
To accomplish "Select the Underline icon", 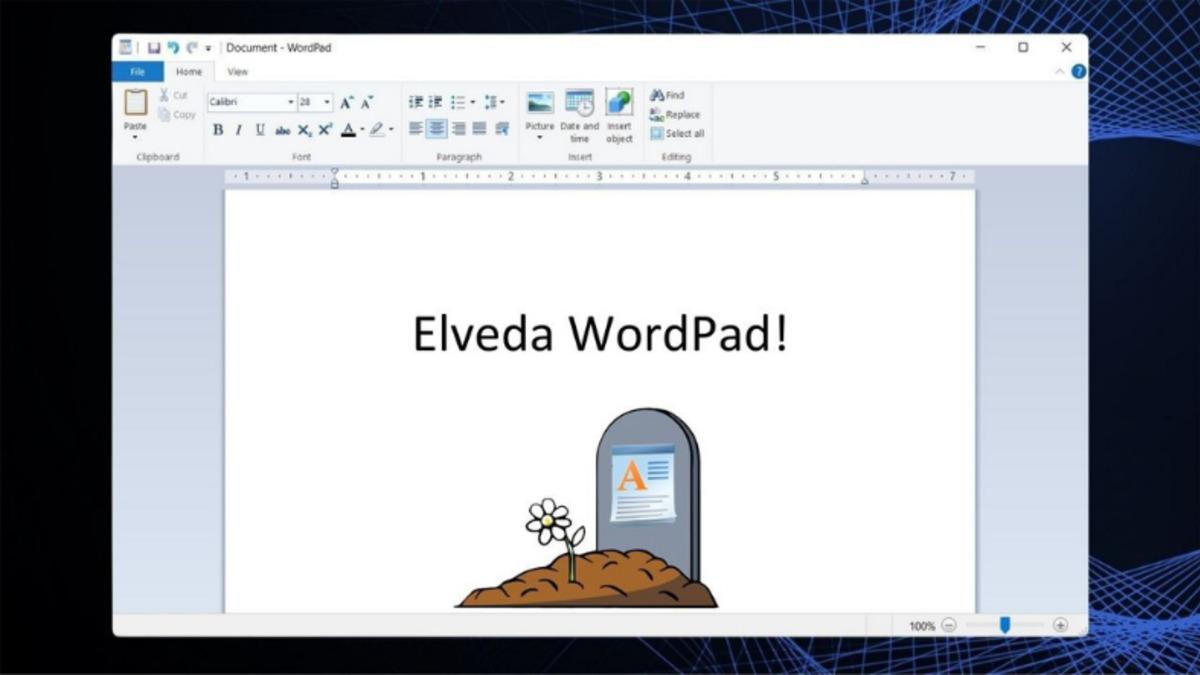I will click(260, 129).
